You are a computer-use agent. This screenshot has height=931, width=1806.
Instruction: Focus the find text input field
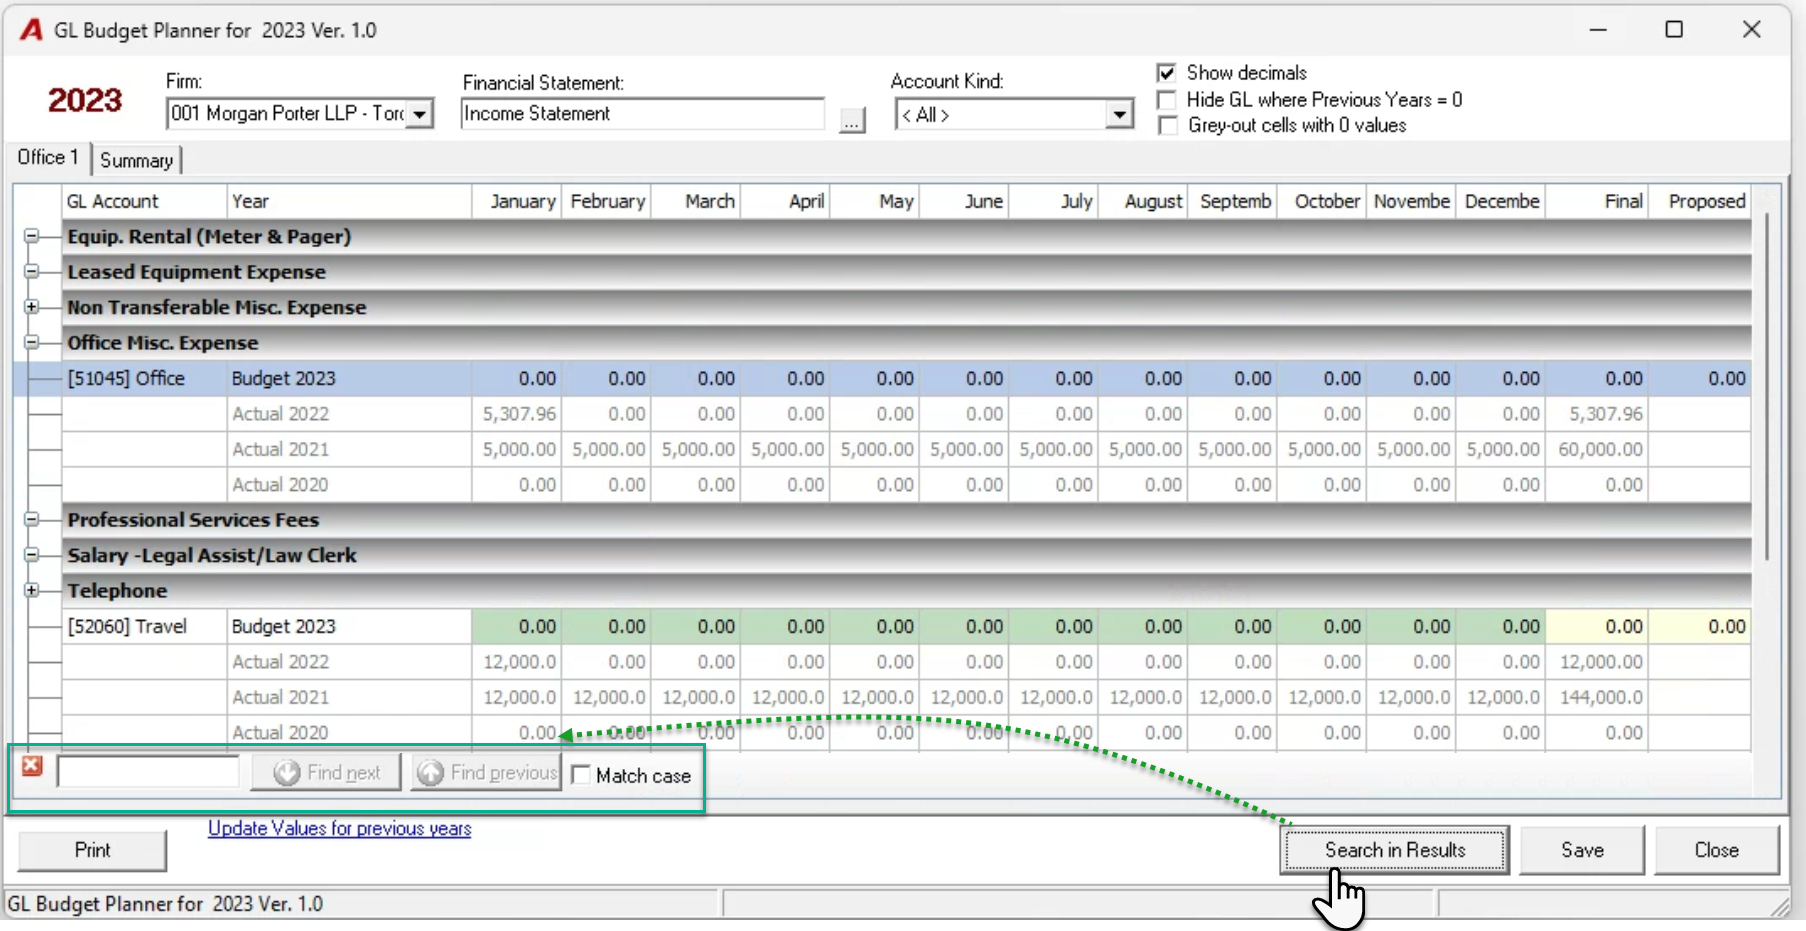(148, 772)
